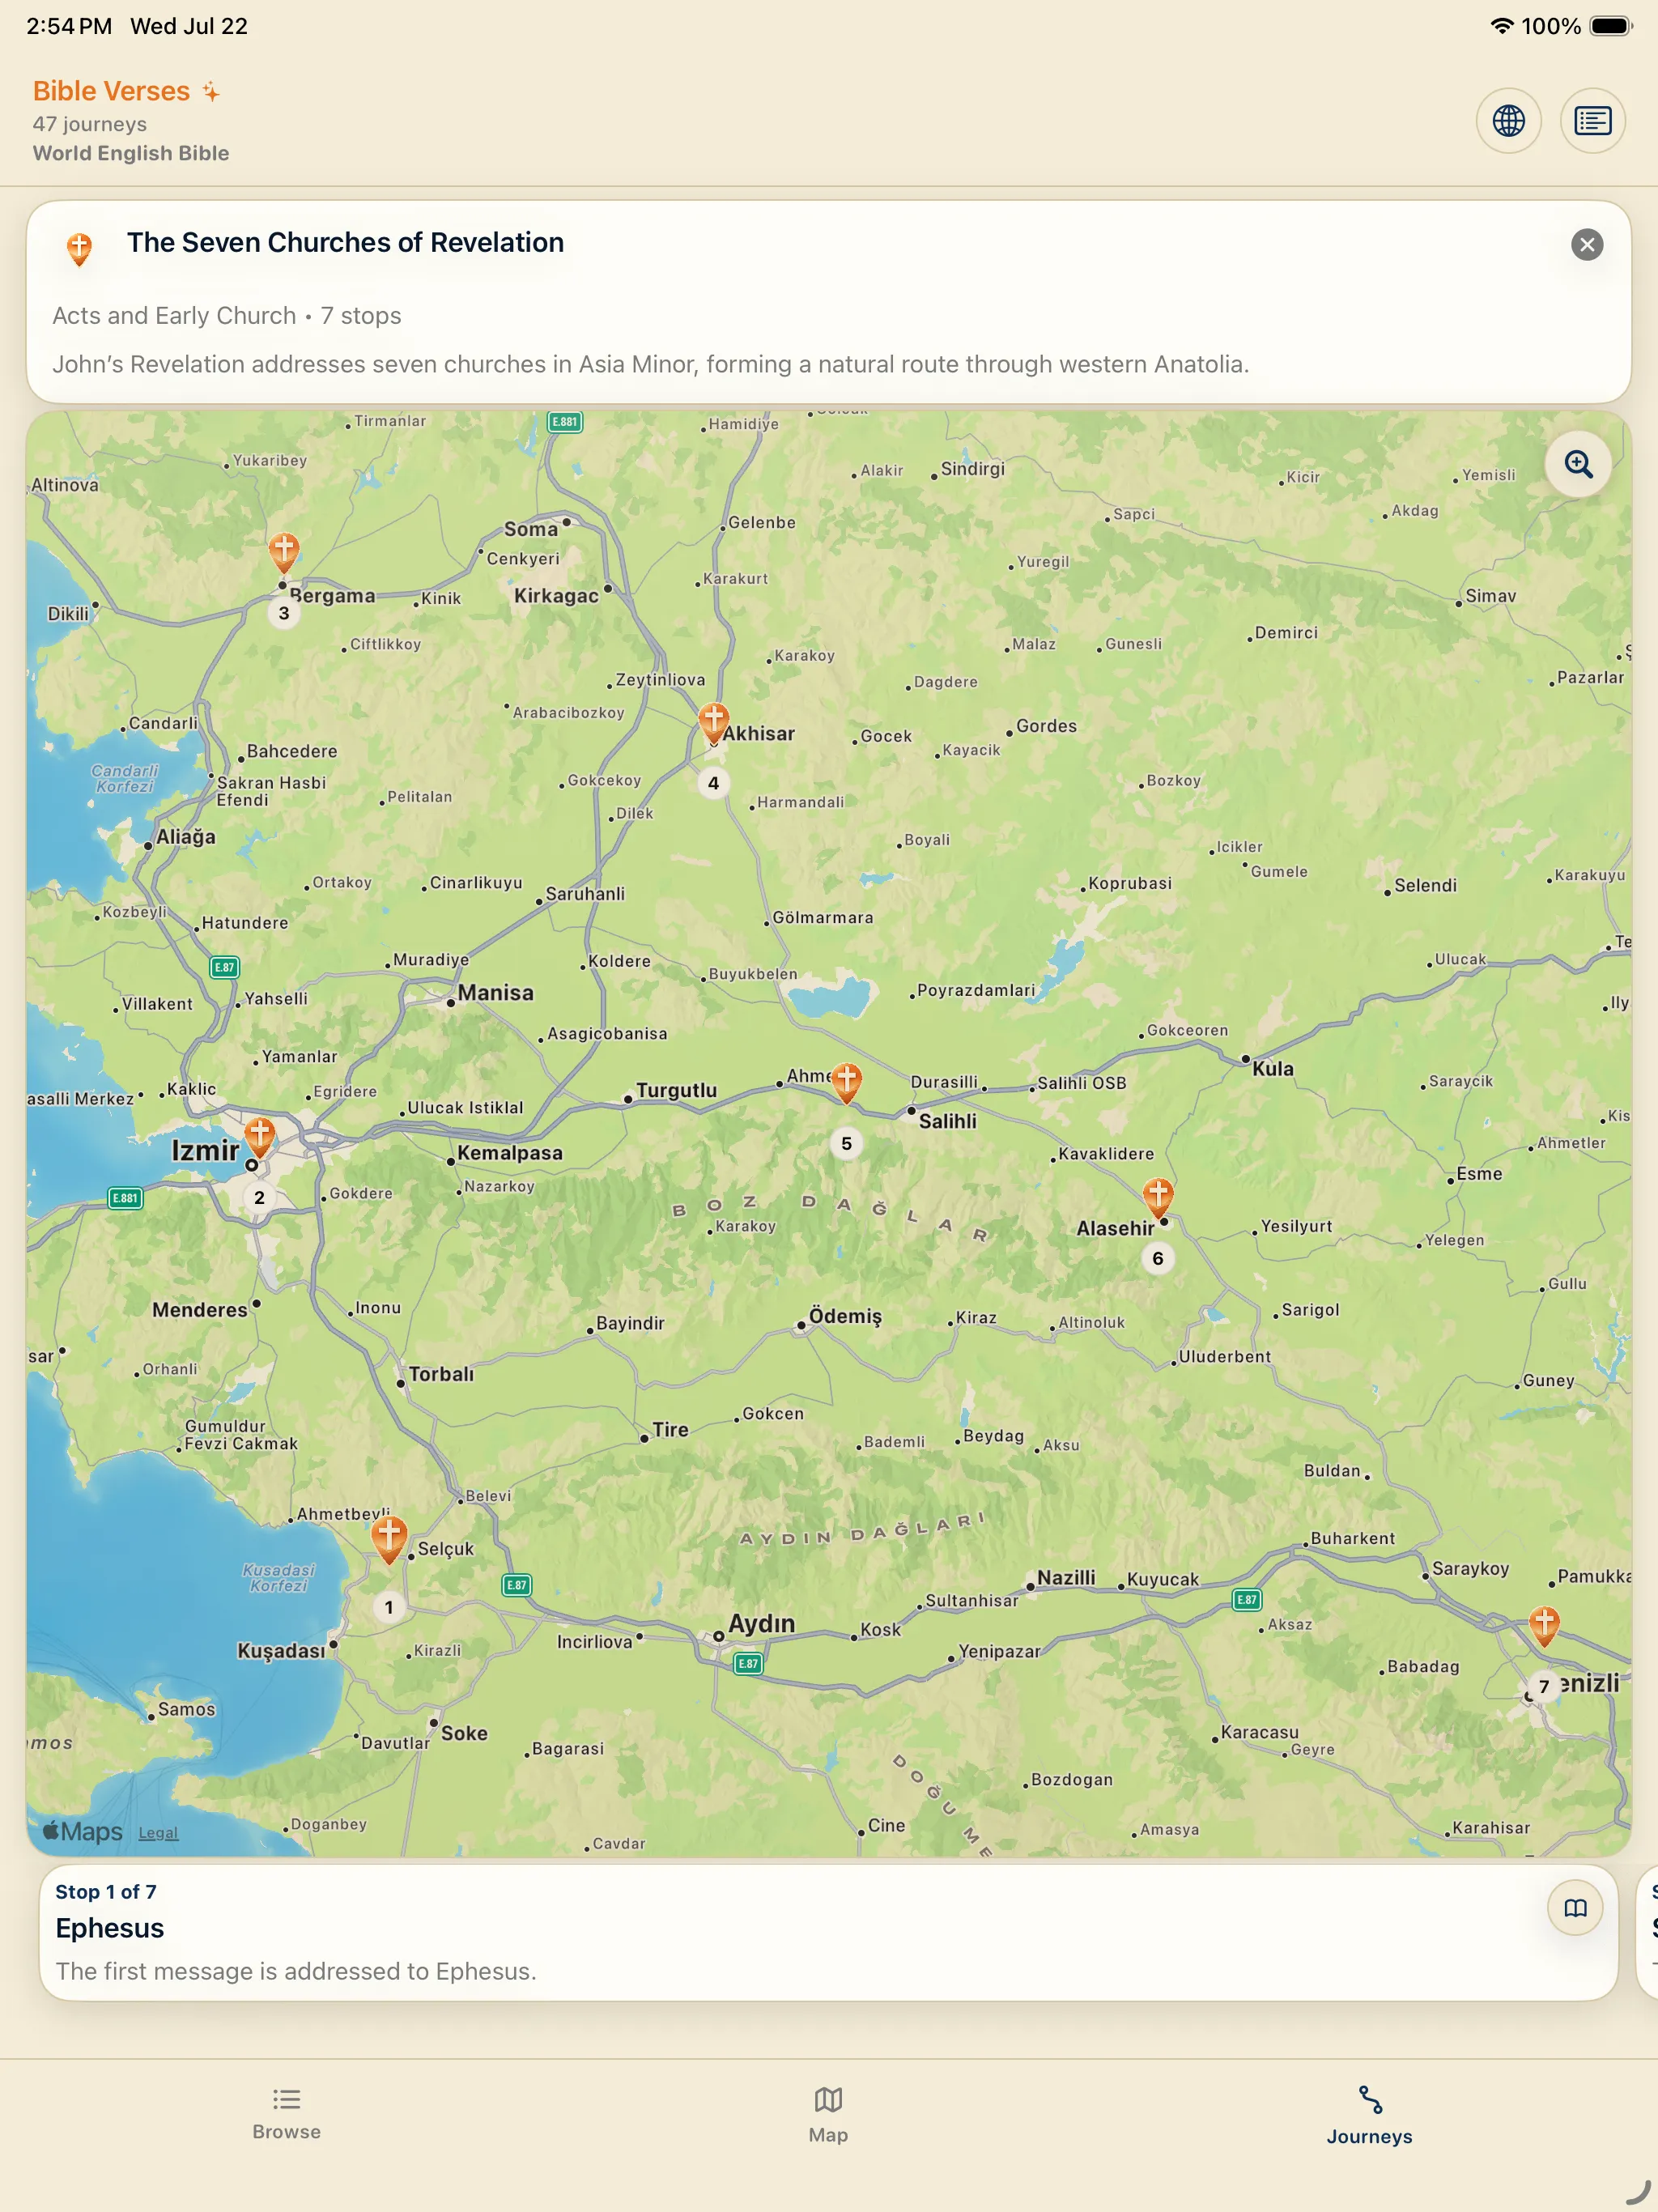This screenshot has height=2212, width=1658.
Task: Select the Thyatira pin at Akhisar
Action: click(x=713, y=722)
